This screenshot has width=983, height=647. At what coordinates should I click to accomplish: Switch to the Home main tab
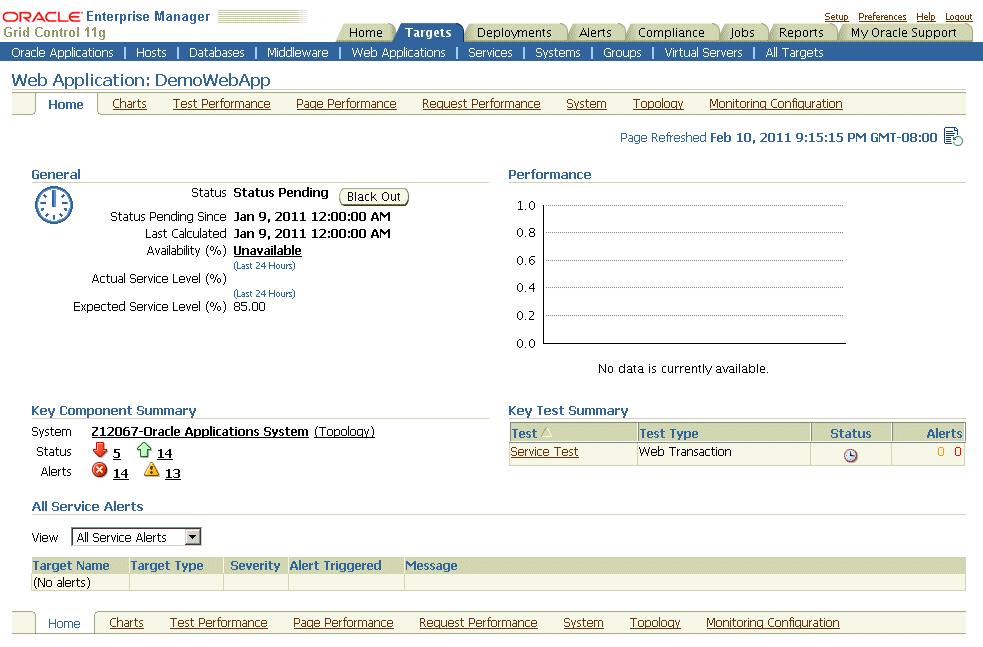(x=365, y=33)
